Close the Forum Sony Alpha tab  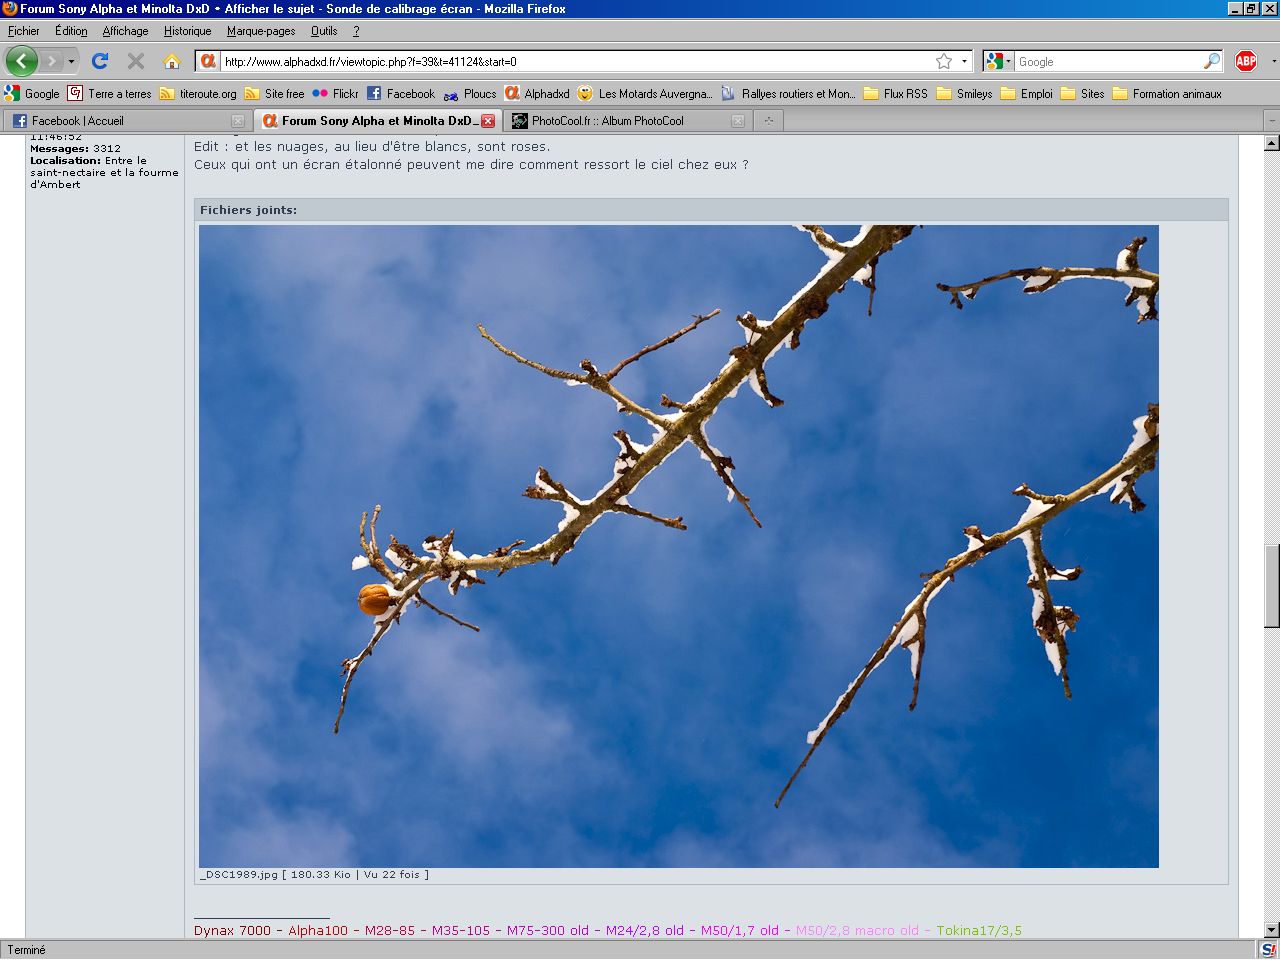click(488, 121)
